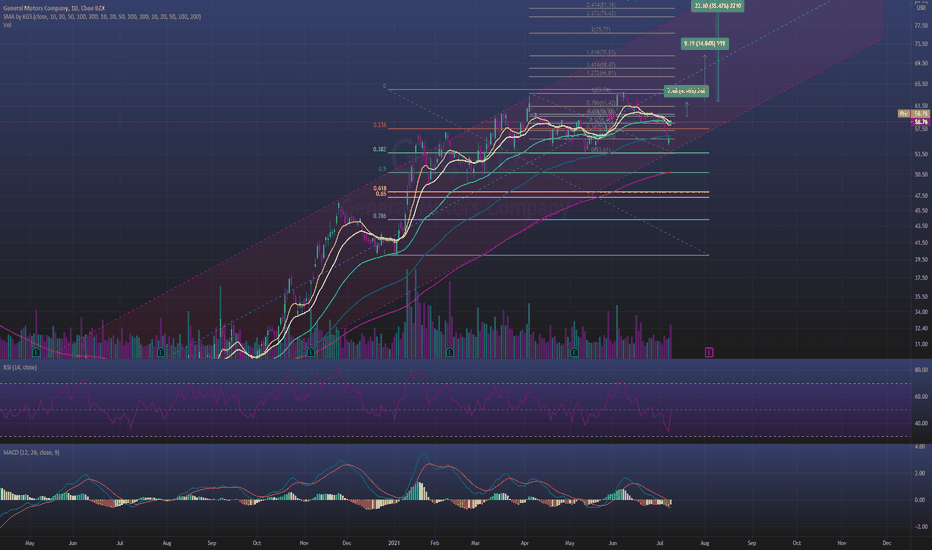This screenshot has height=550, width=932.
Task: Click the General Motors Company symbol title
Action: [x=54, y=8]
